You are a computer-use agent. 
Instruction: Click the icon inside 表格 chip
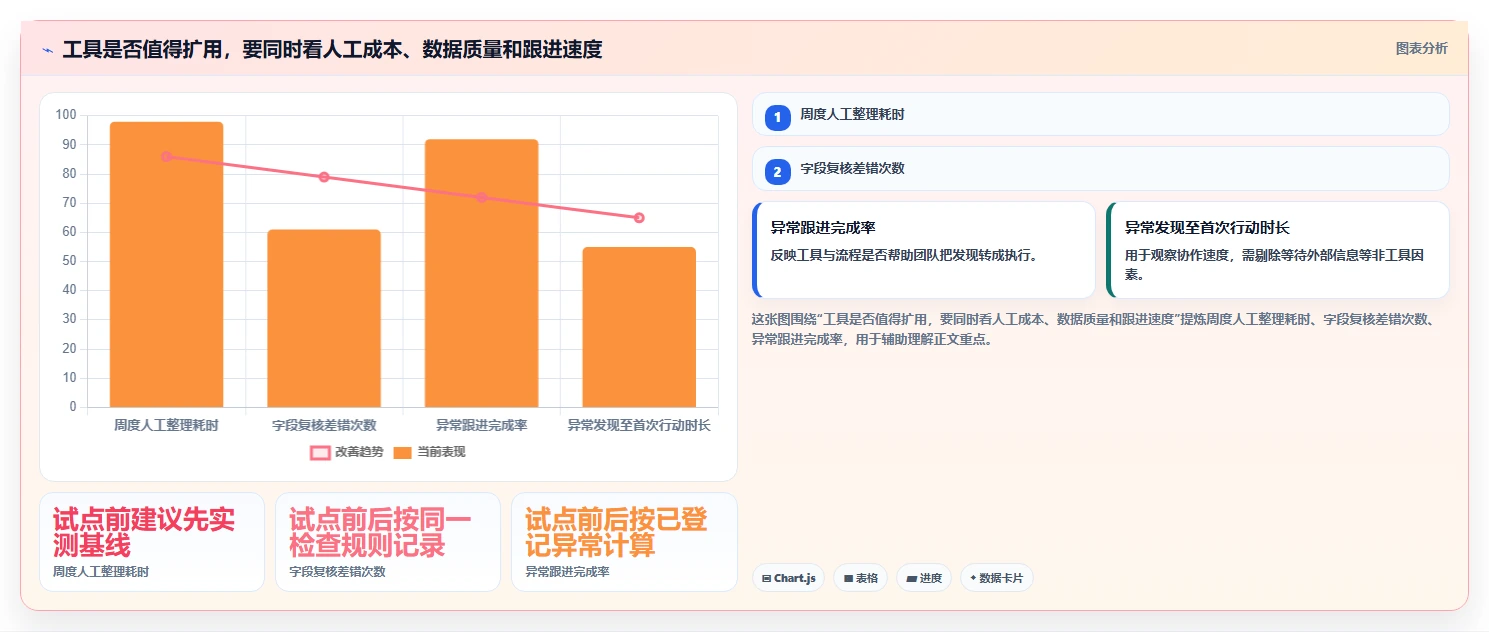tap(848, 578)
